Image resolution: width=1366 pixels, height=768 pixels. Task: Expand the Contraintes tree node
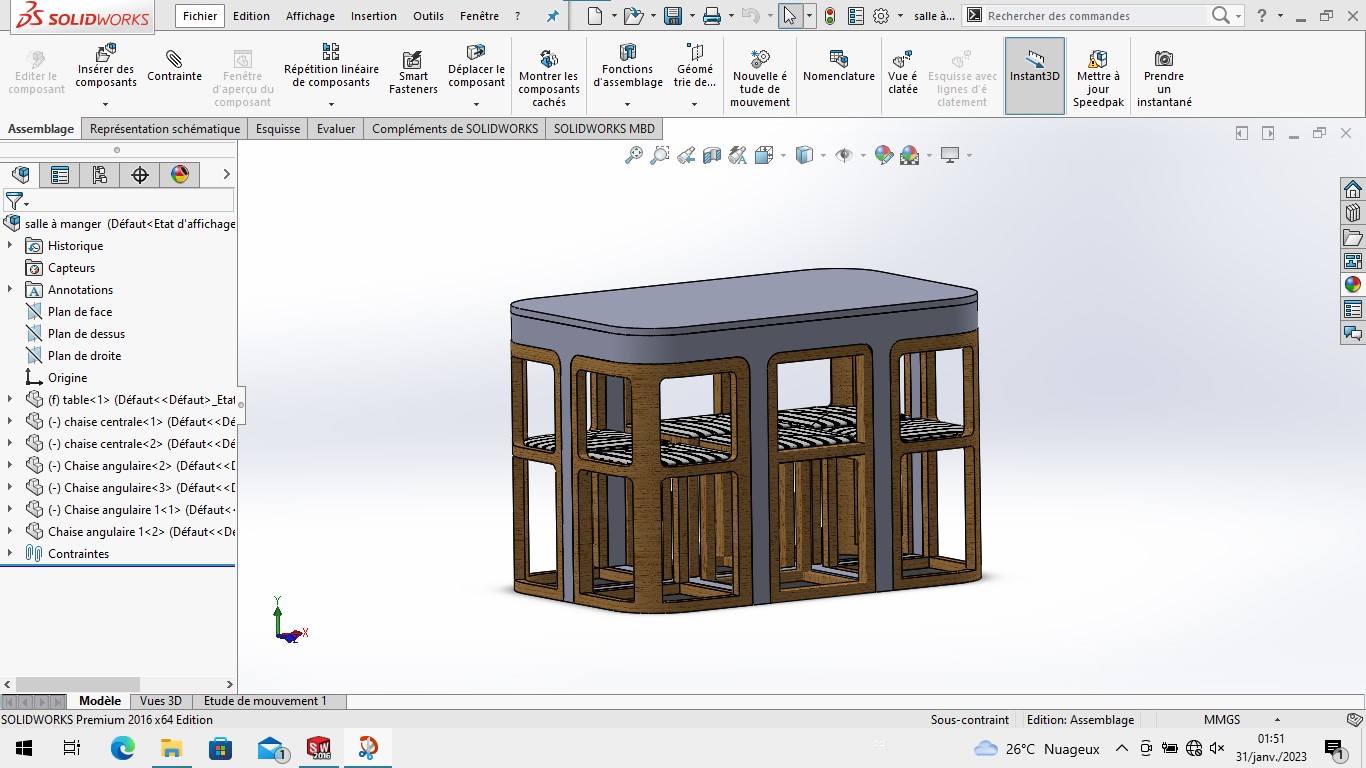click(x=10, y=553)
